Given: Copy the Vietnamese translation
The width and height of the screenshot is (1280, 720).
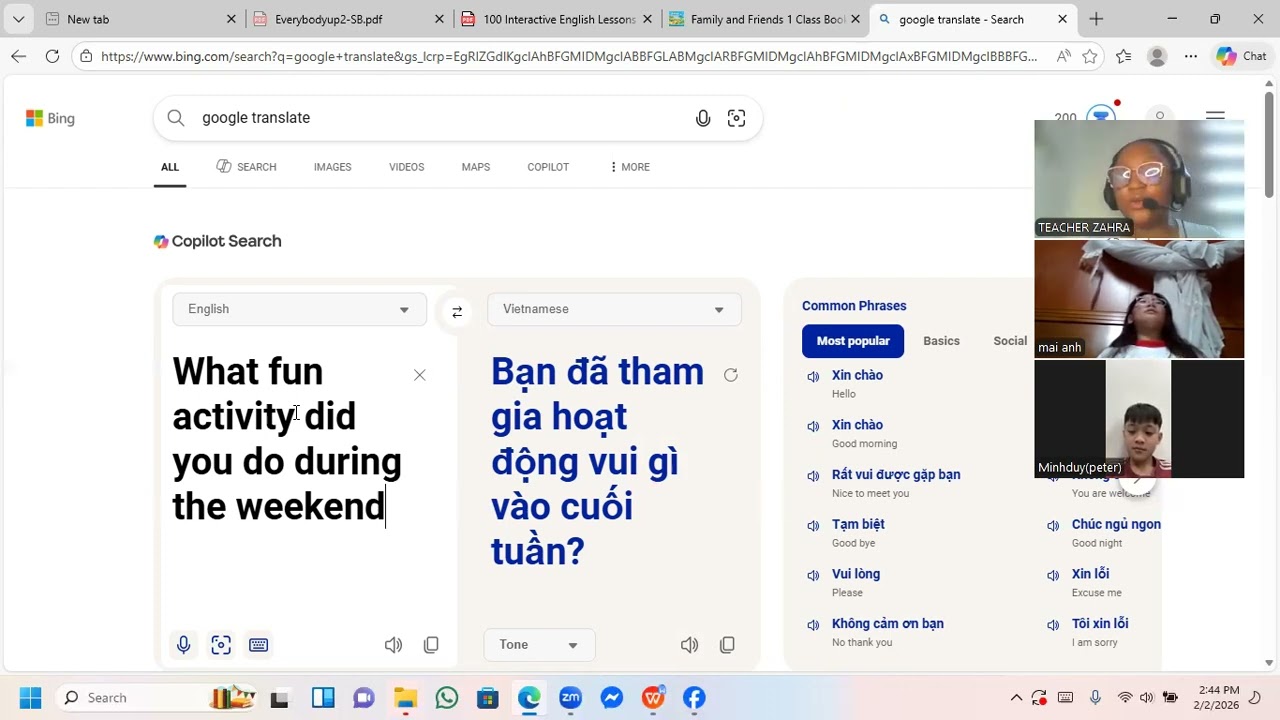Looking at the screenshot, I should click(727, 645).
